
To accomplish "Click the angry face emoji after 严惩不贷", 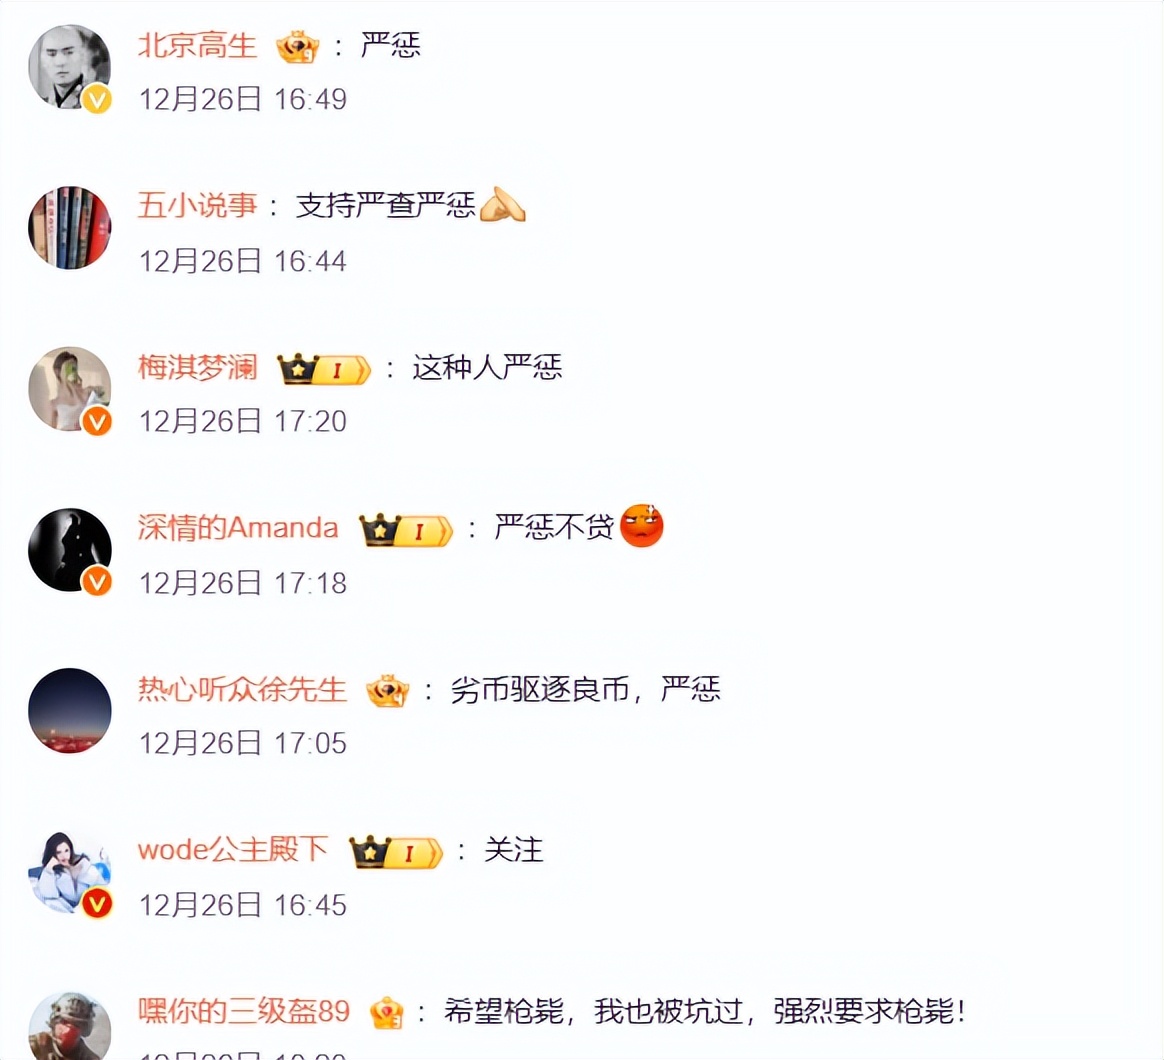I will [x=641, y=526].
